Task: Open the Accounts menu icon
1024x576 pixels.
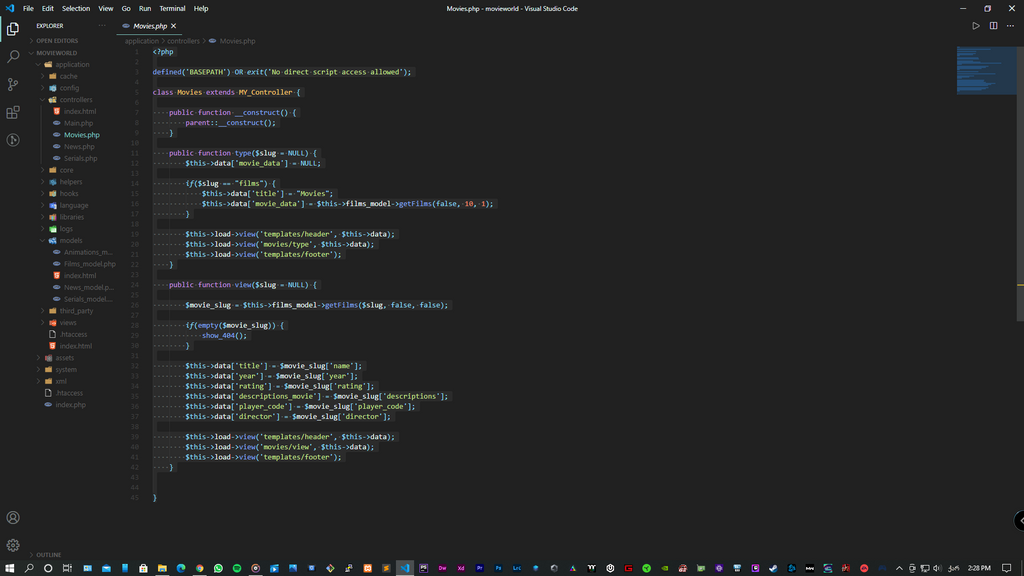Action: click(x=12, y=518)
